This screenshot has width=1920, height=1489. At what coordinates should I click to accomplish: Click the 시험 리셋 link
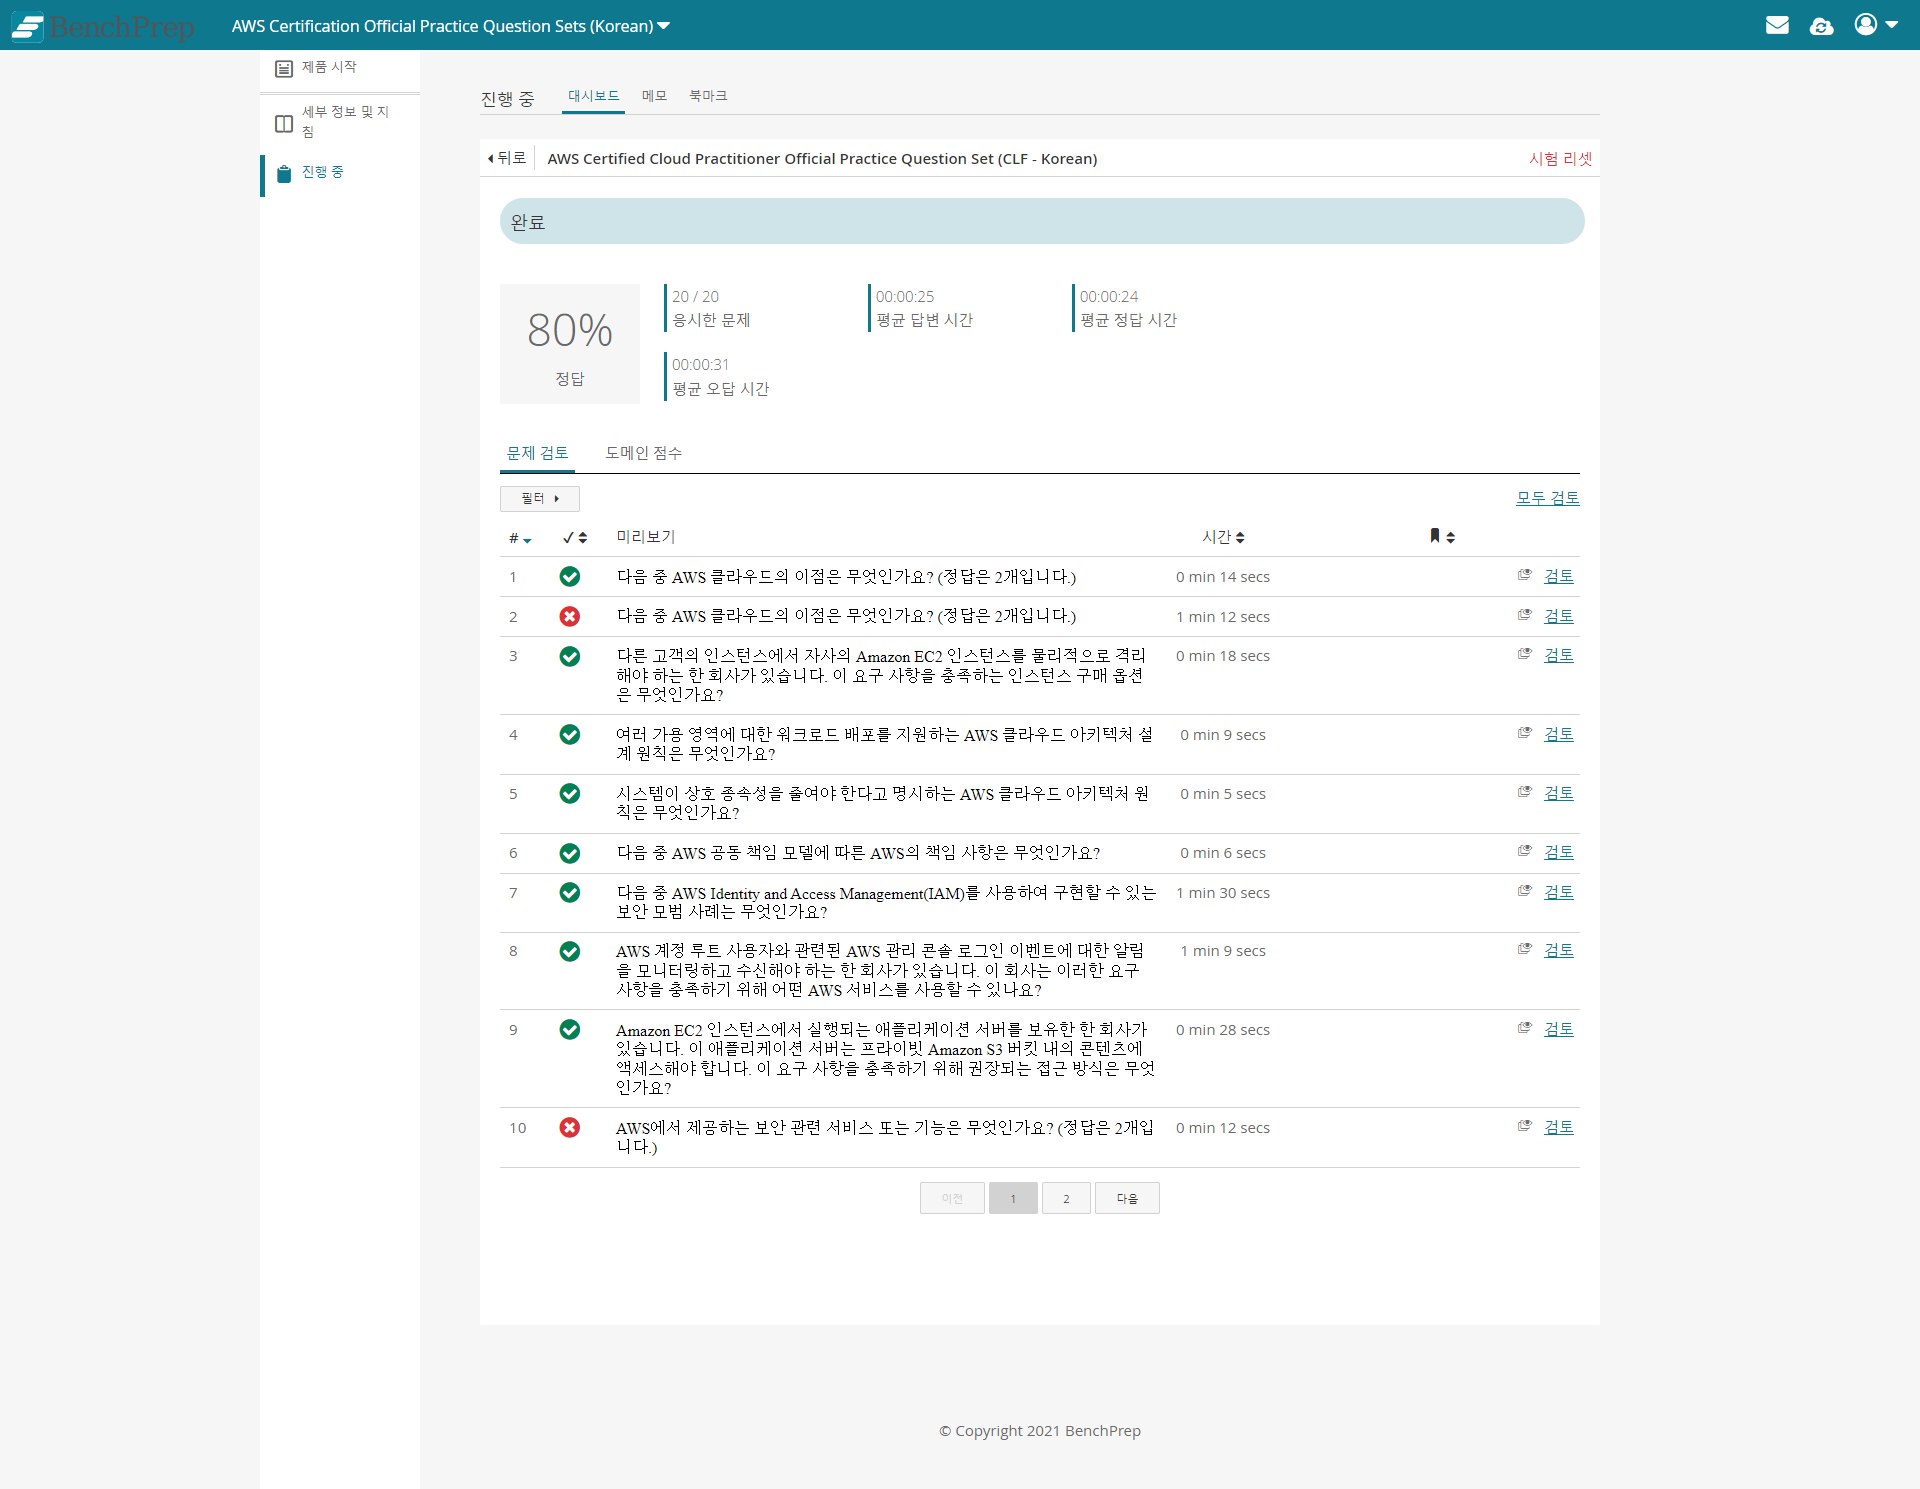click(x=1560, y=158)
